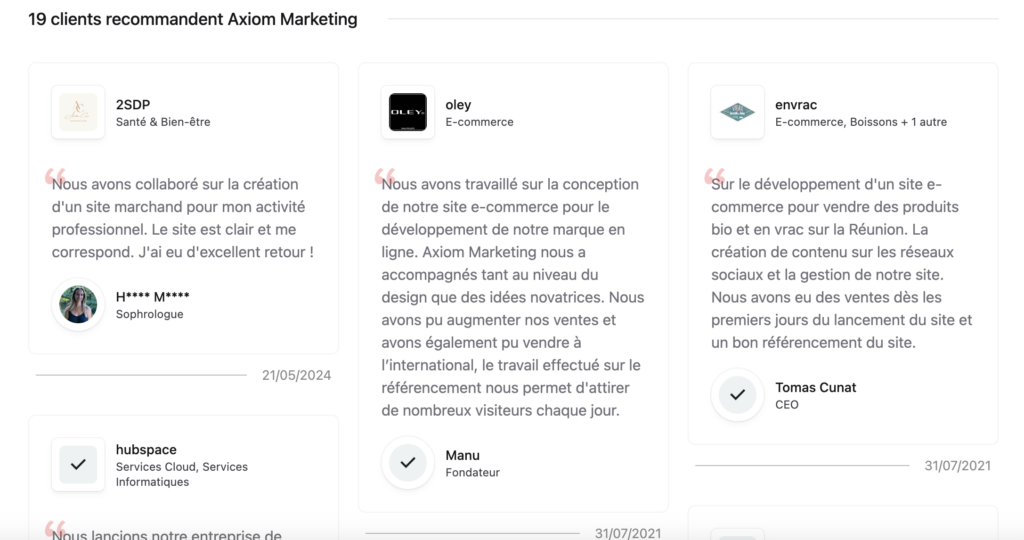Click the hubspace checkmark logo
Image resolution: width=1024 pixels, height=540 pixels.
pyautogui.click(x=78, y=464)
